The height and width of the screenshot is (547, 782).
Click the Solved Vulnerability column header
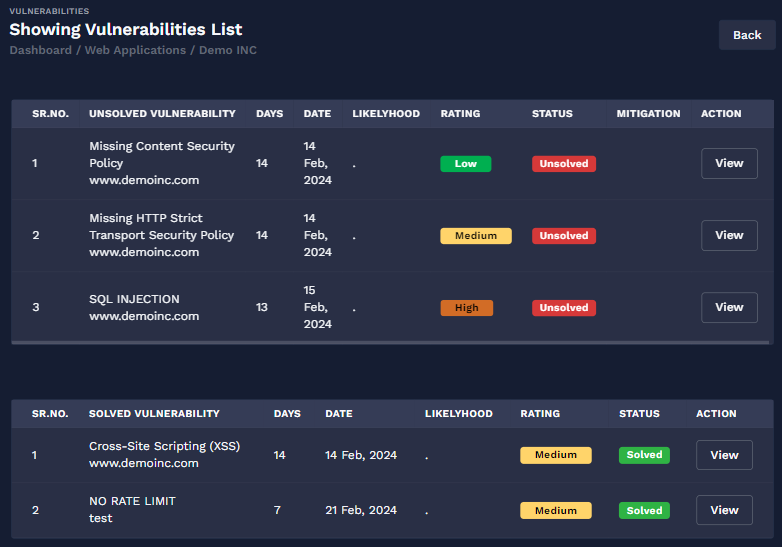pos(154,414)
